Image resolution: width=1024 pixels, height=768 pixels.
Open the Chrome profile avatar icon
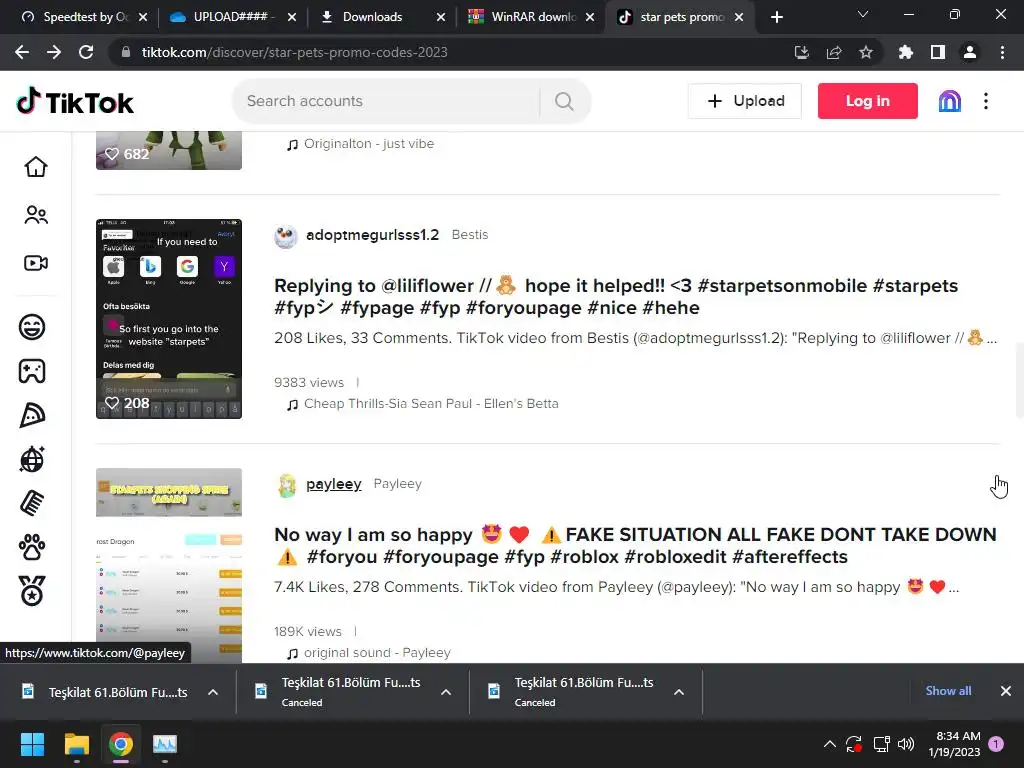click(970, 52)
